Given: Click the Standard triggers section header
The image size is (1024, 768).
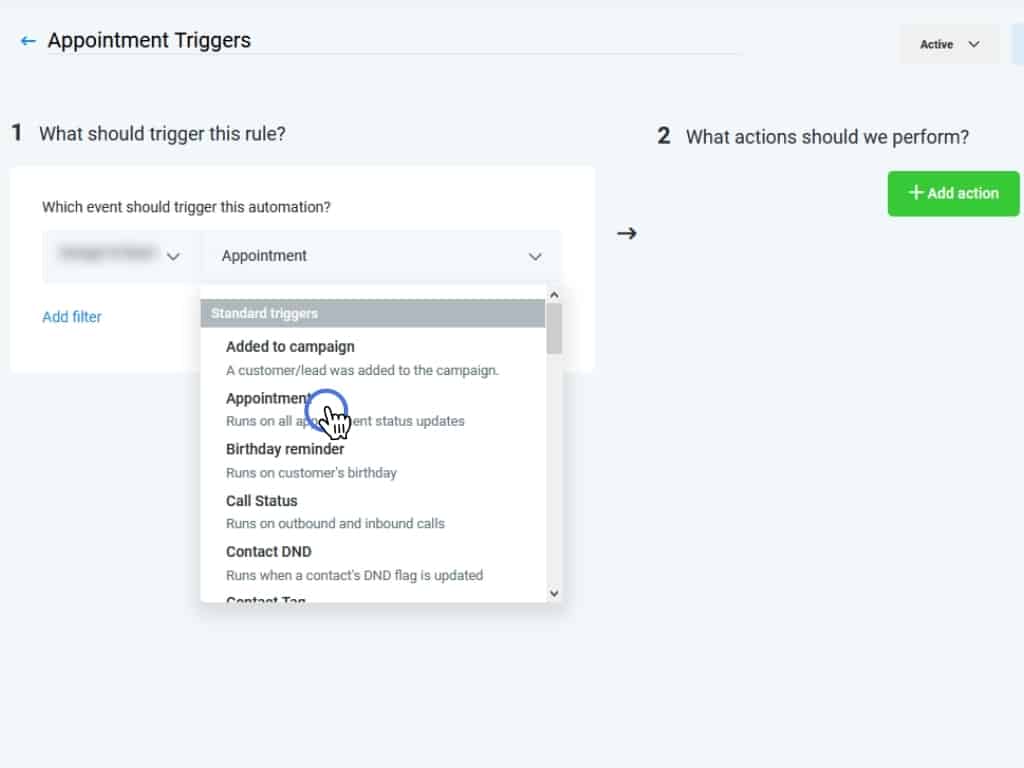Looking at the screenshot, I should tap(372, 314).
